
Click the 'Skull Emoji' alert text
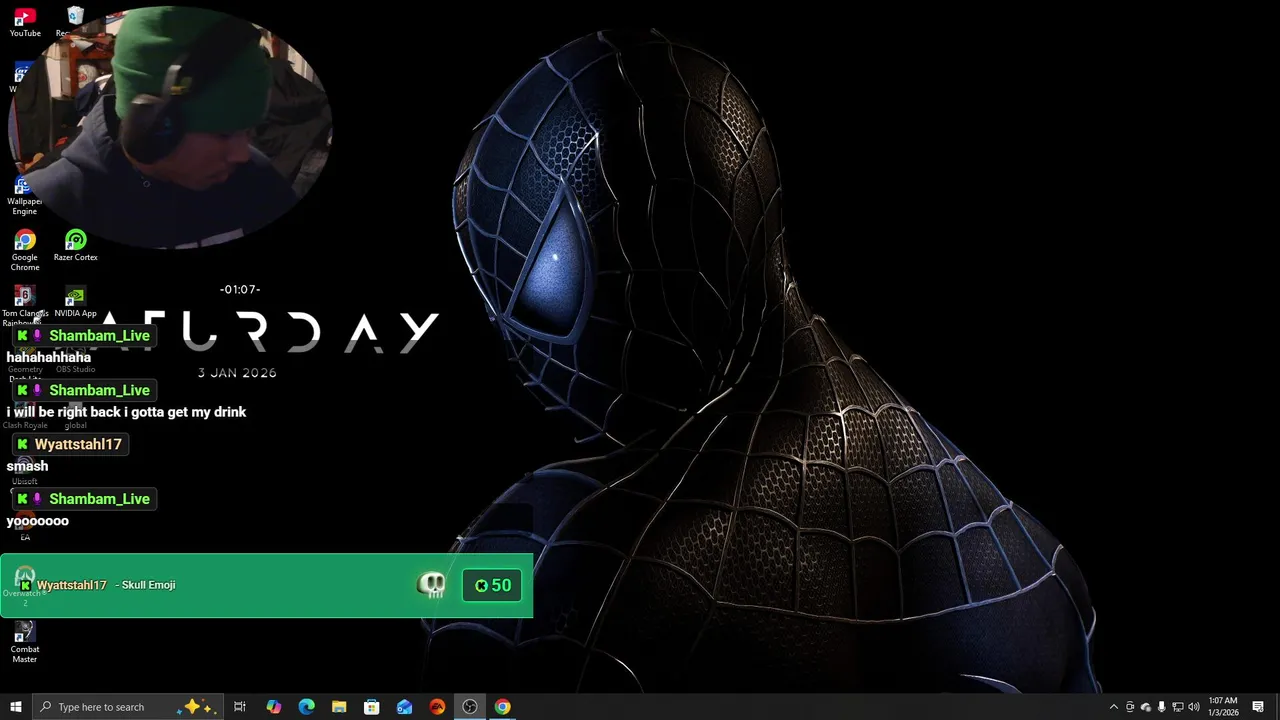[148, 585]
